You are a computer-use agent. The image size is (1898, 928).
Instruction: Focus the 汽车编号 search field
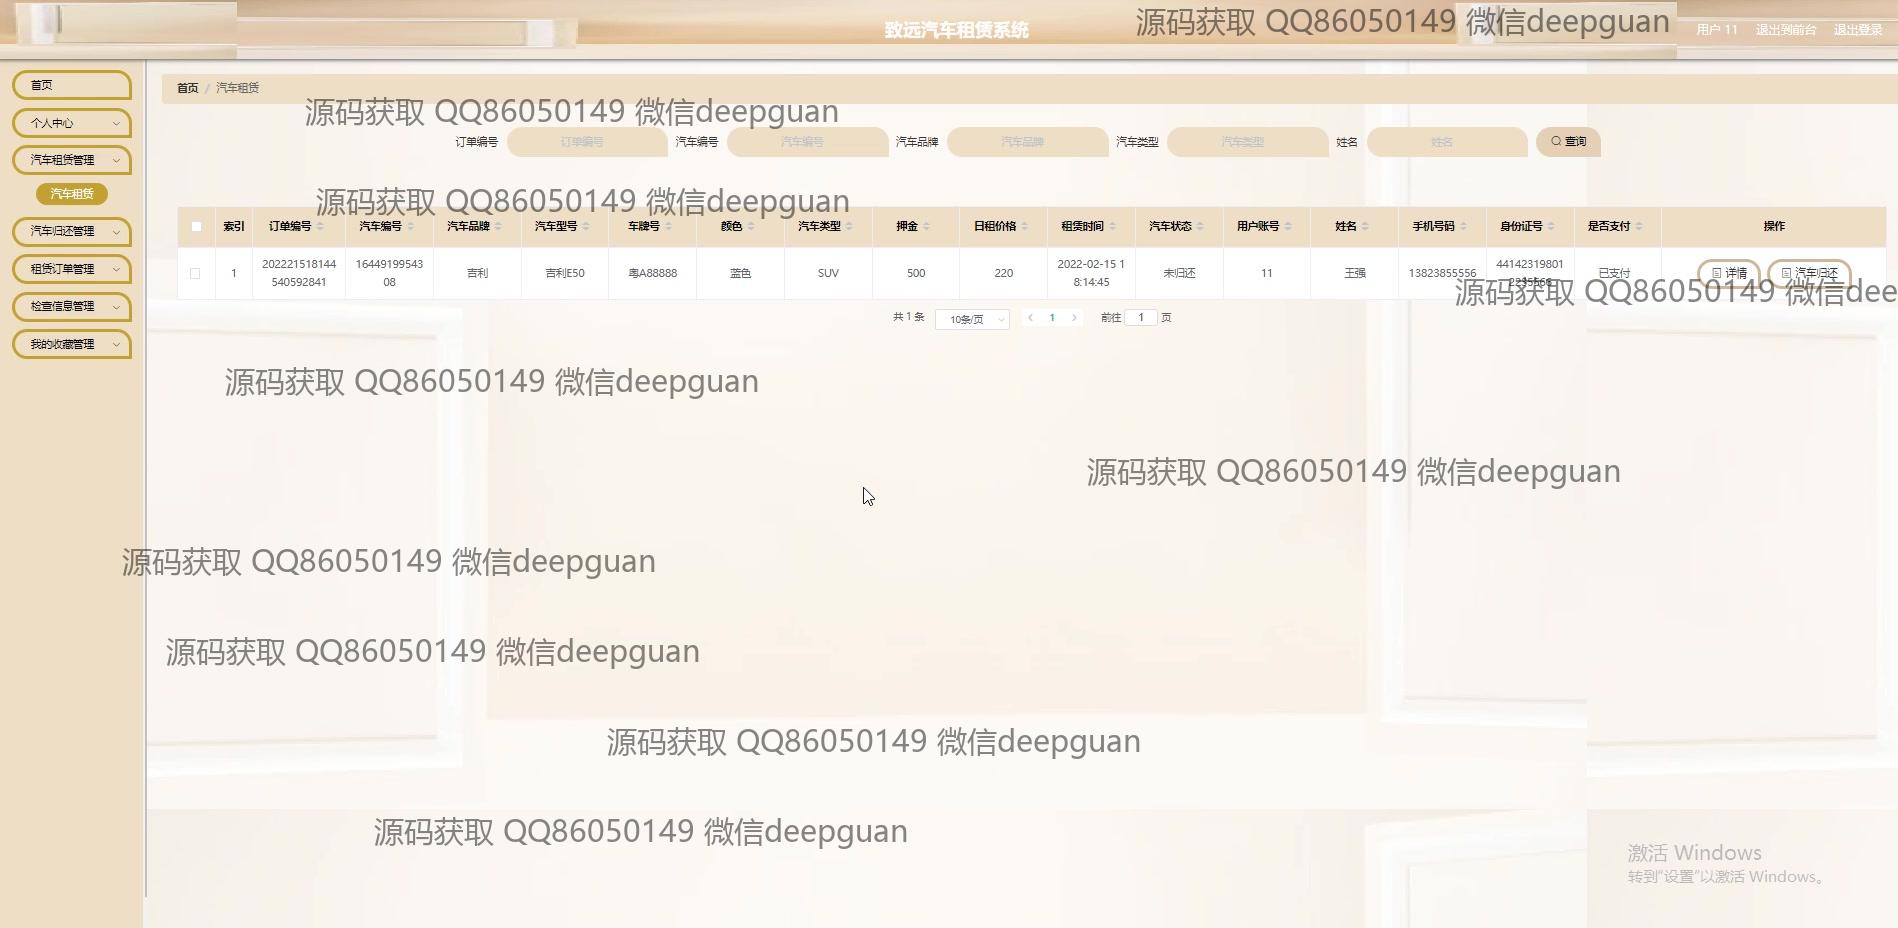click(x=807, y=142)
